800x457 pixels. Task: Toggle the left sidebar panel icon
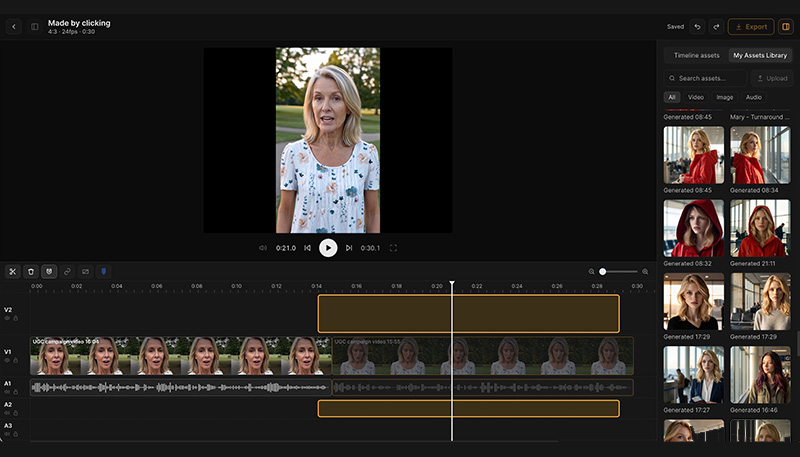point(35,27)
